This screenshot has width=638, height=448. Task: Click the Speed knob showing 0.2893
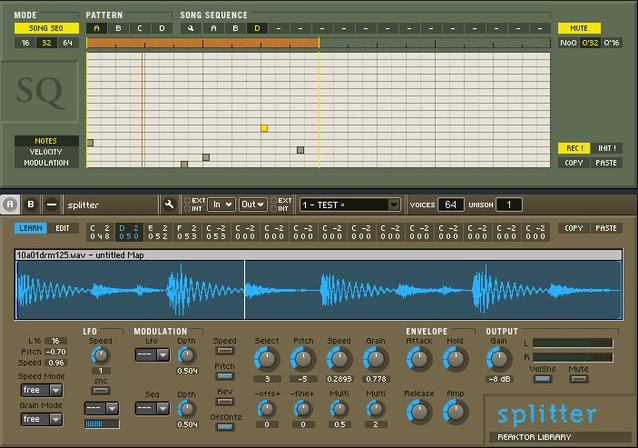tap(339, 359)
